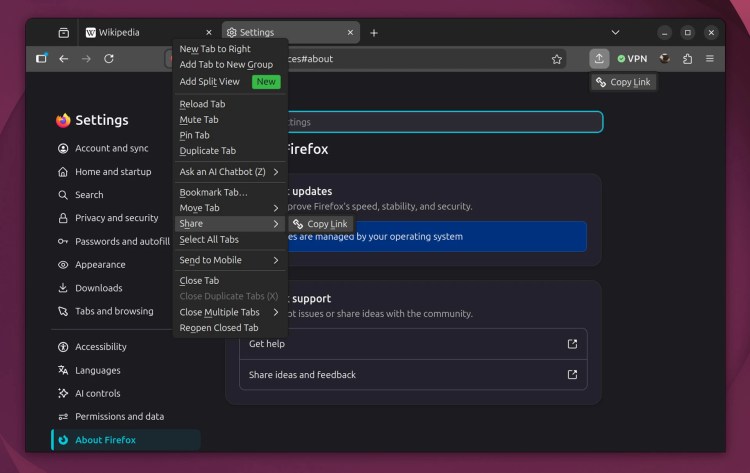Viewport: 750px width, 473px height.
Task: Select the About Firefox category
Action: coord(126,440)
